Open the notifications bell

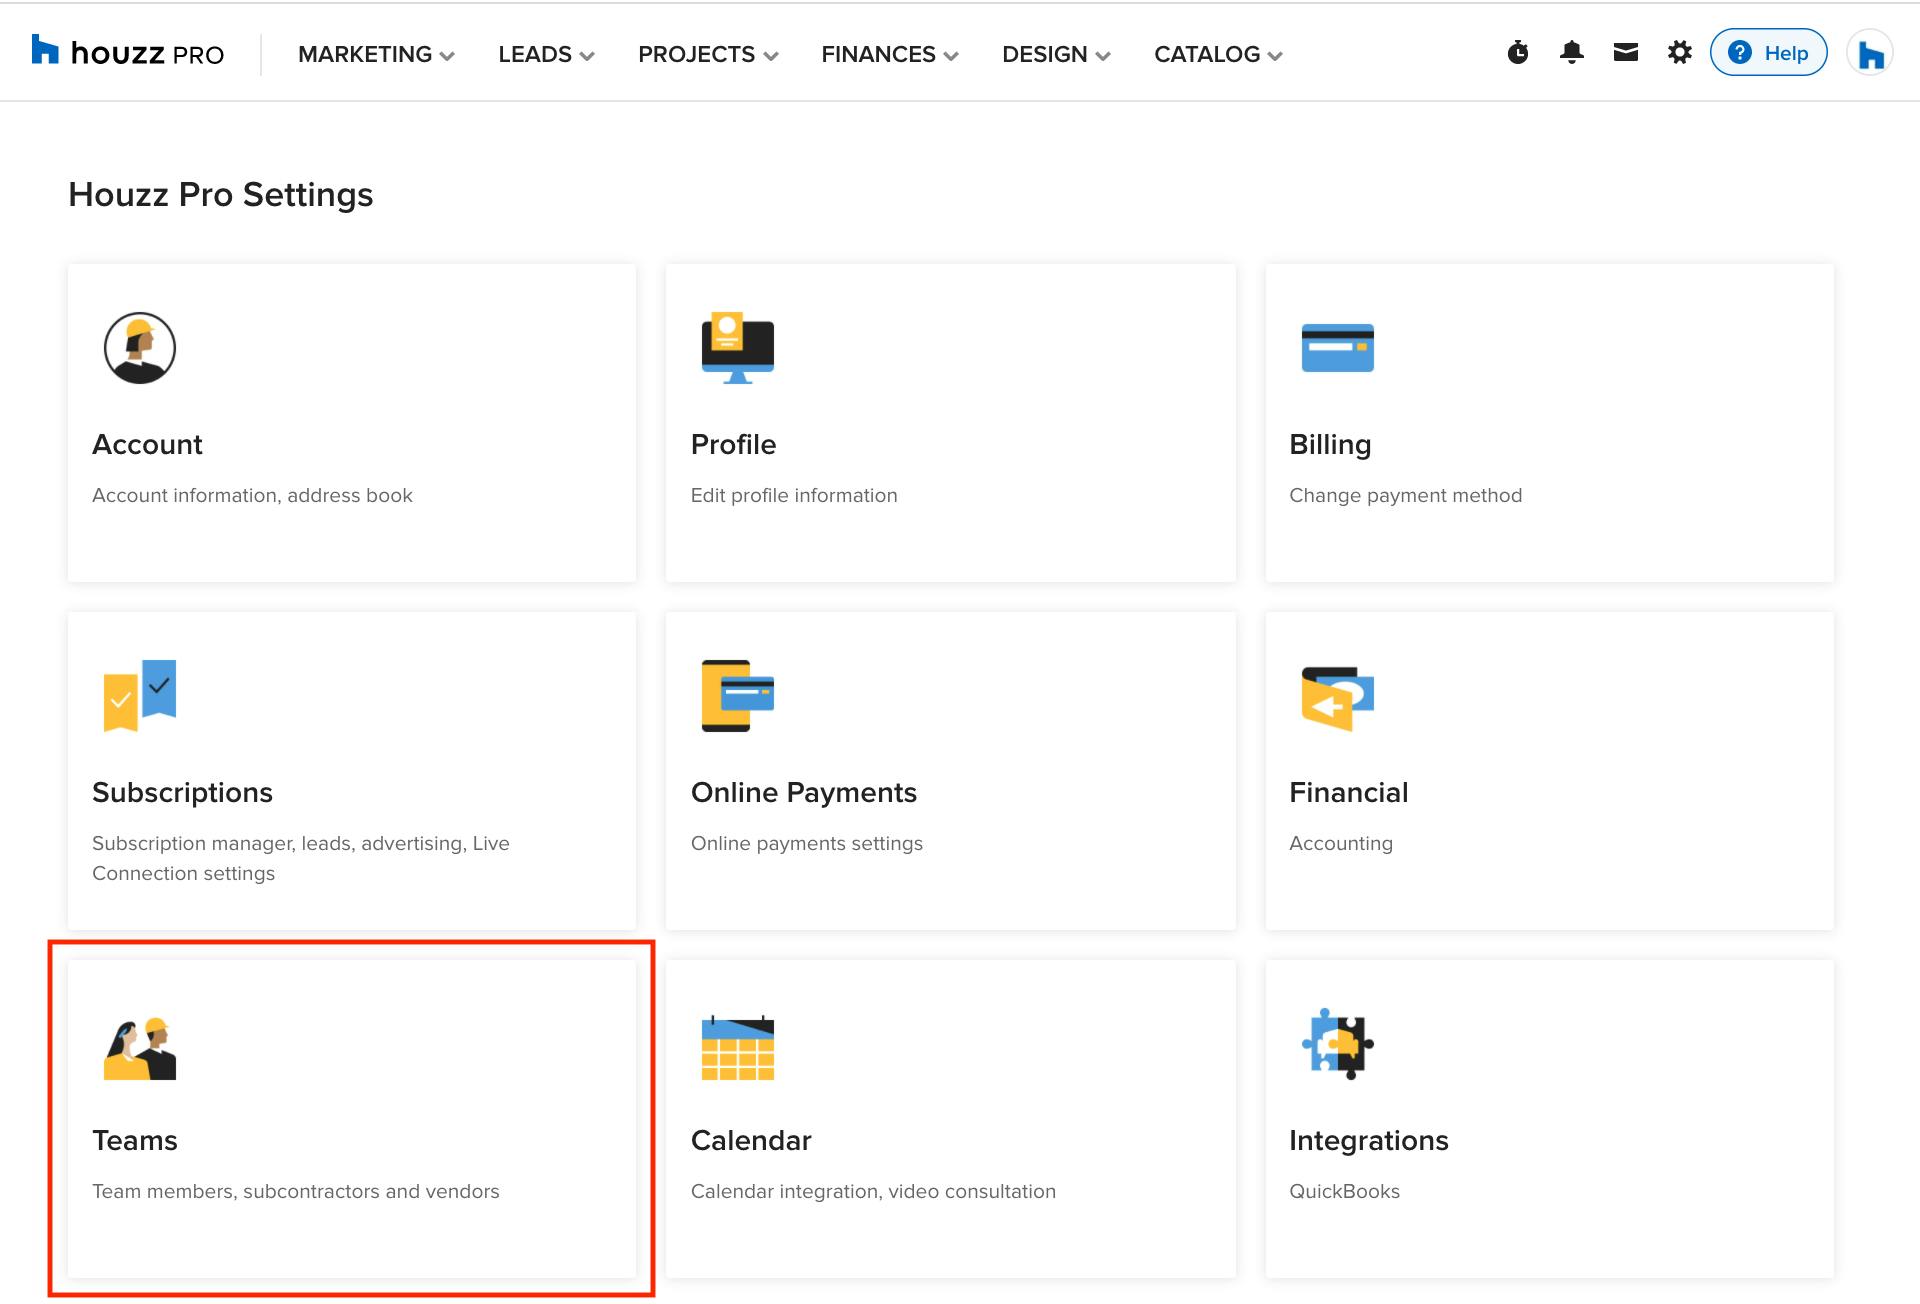(x=1572, y=52)
